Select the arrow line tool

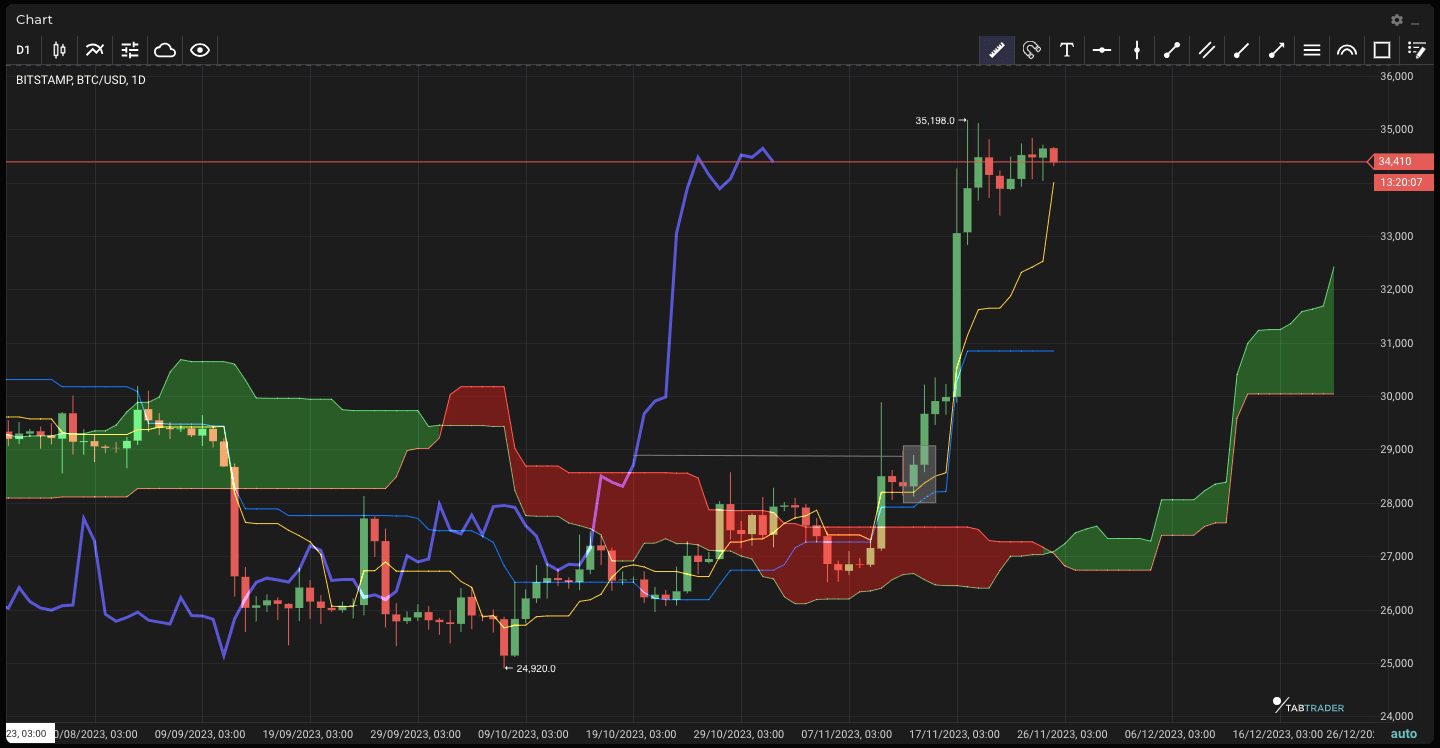(1277, 50)
